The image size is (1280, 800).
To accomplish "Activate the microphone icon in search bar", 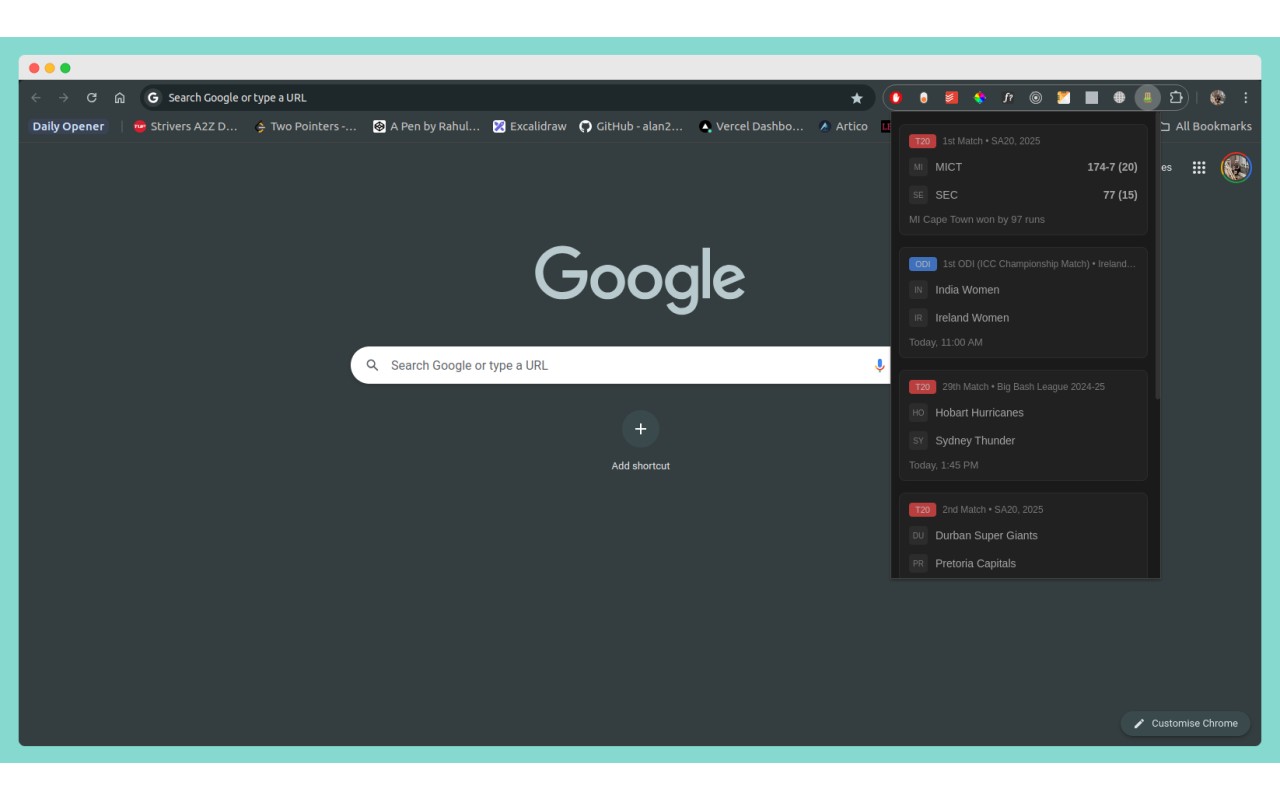I will pyautogui.click(x=879, y=365).
